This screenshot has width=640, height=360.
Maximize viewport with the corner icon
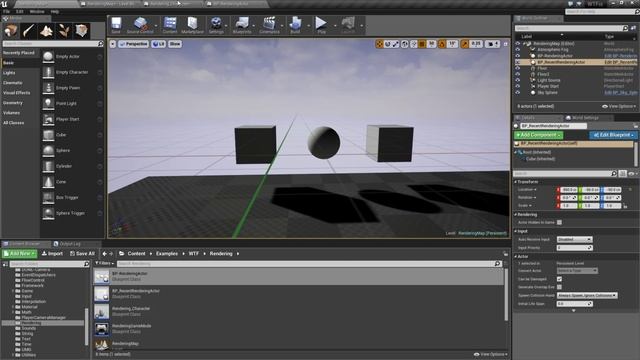506,44
